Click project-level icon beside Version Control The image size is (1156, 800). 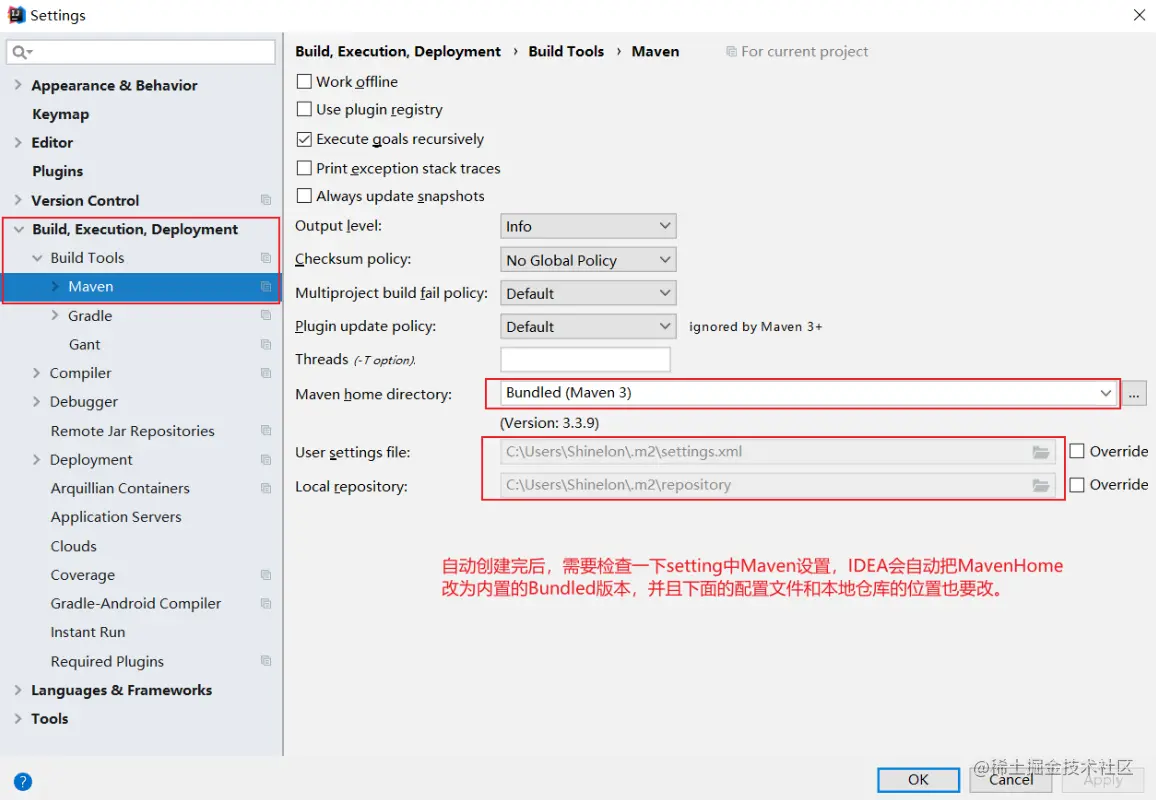(x=266, y=201)
